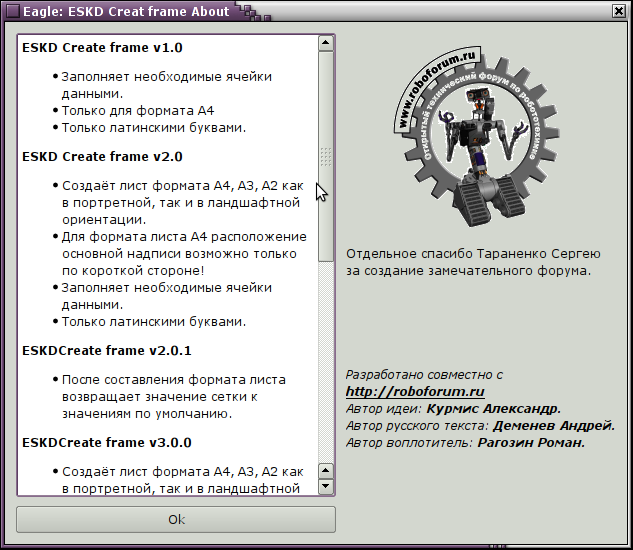633x550 pixels.
Task: Click Только латинскими буквами under v1.0
Action: 154,128
